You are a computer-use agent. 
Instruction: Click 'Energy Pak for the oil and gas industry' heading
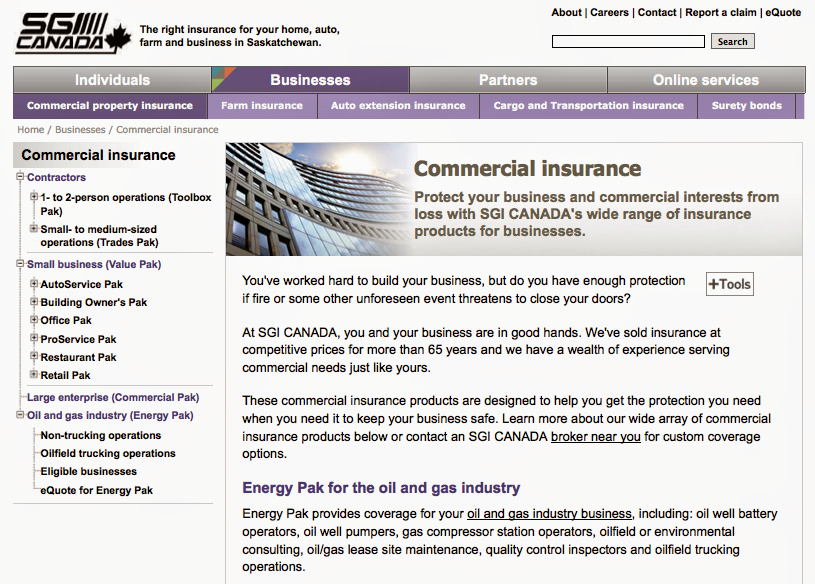coord(381,488)
